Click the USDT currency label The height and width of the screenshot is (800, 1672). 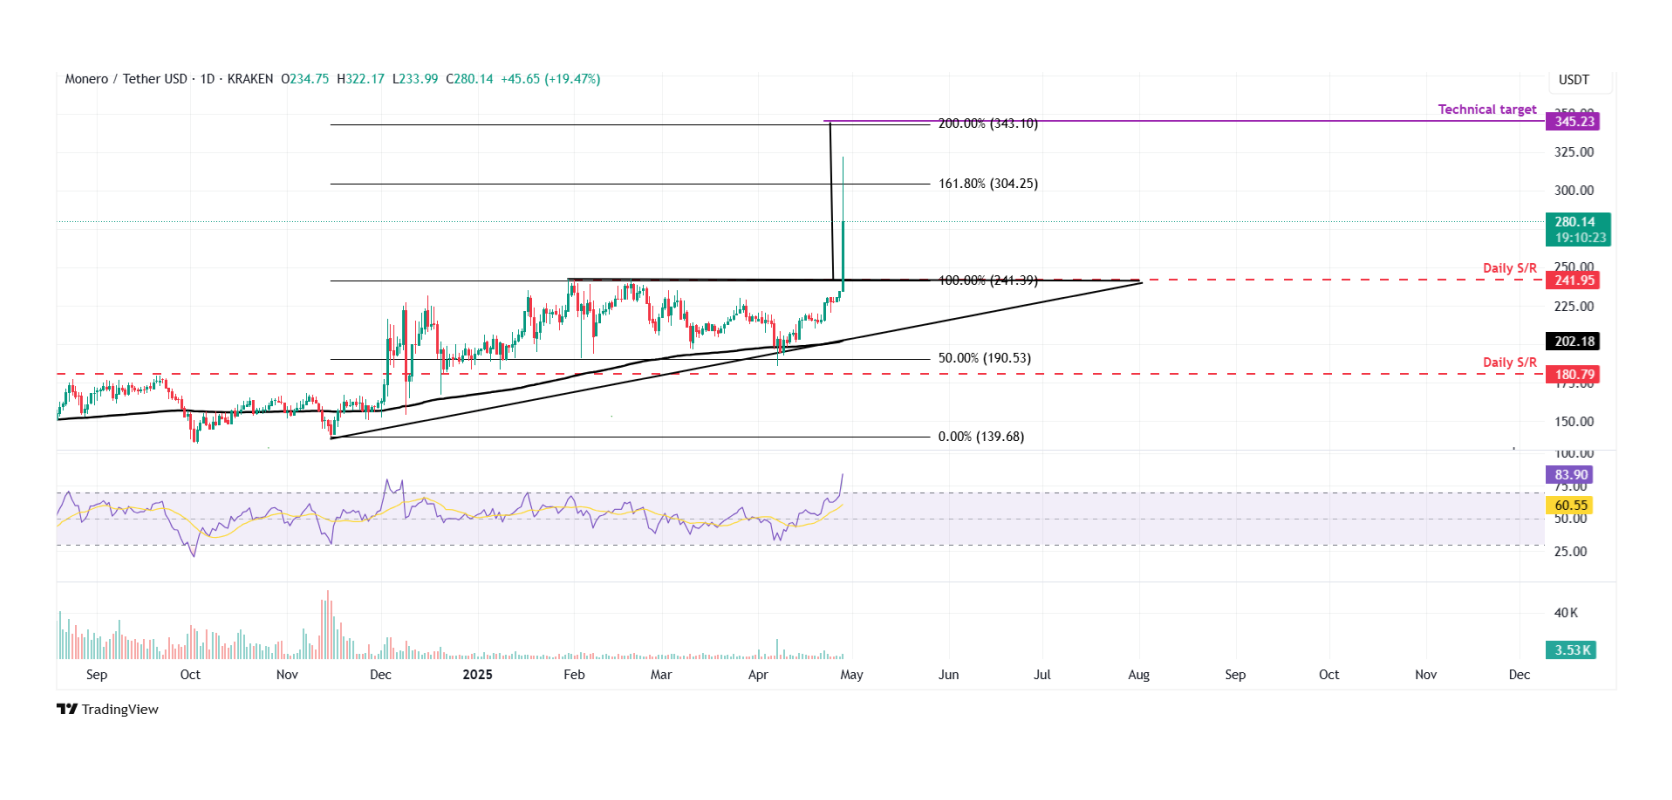(x=1574, y=79)
